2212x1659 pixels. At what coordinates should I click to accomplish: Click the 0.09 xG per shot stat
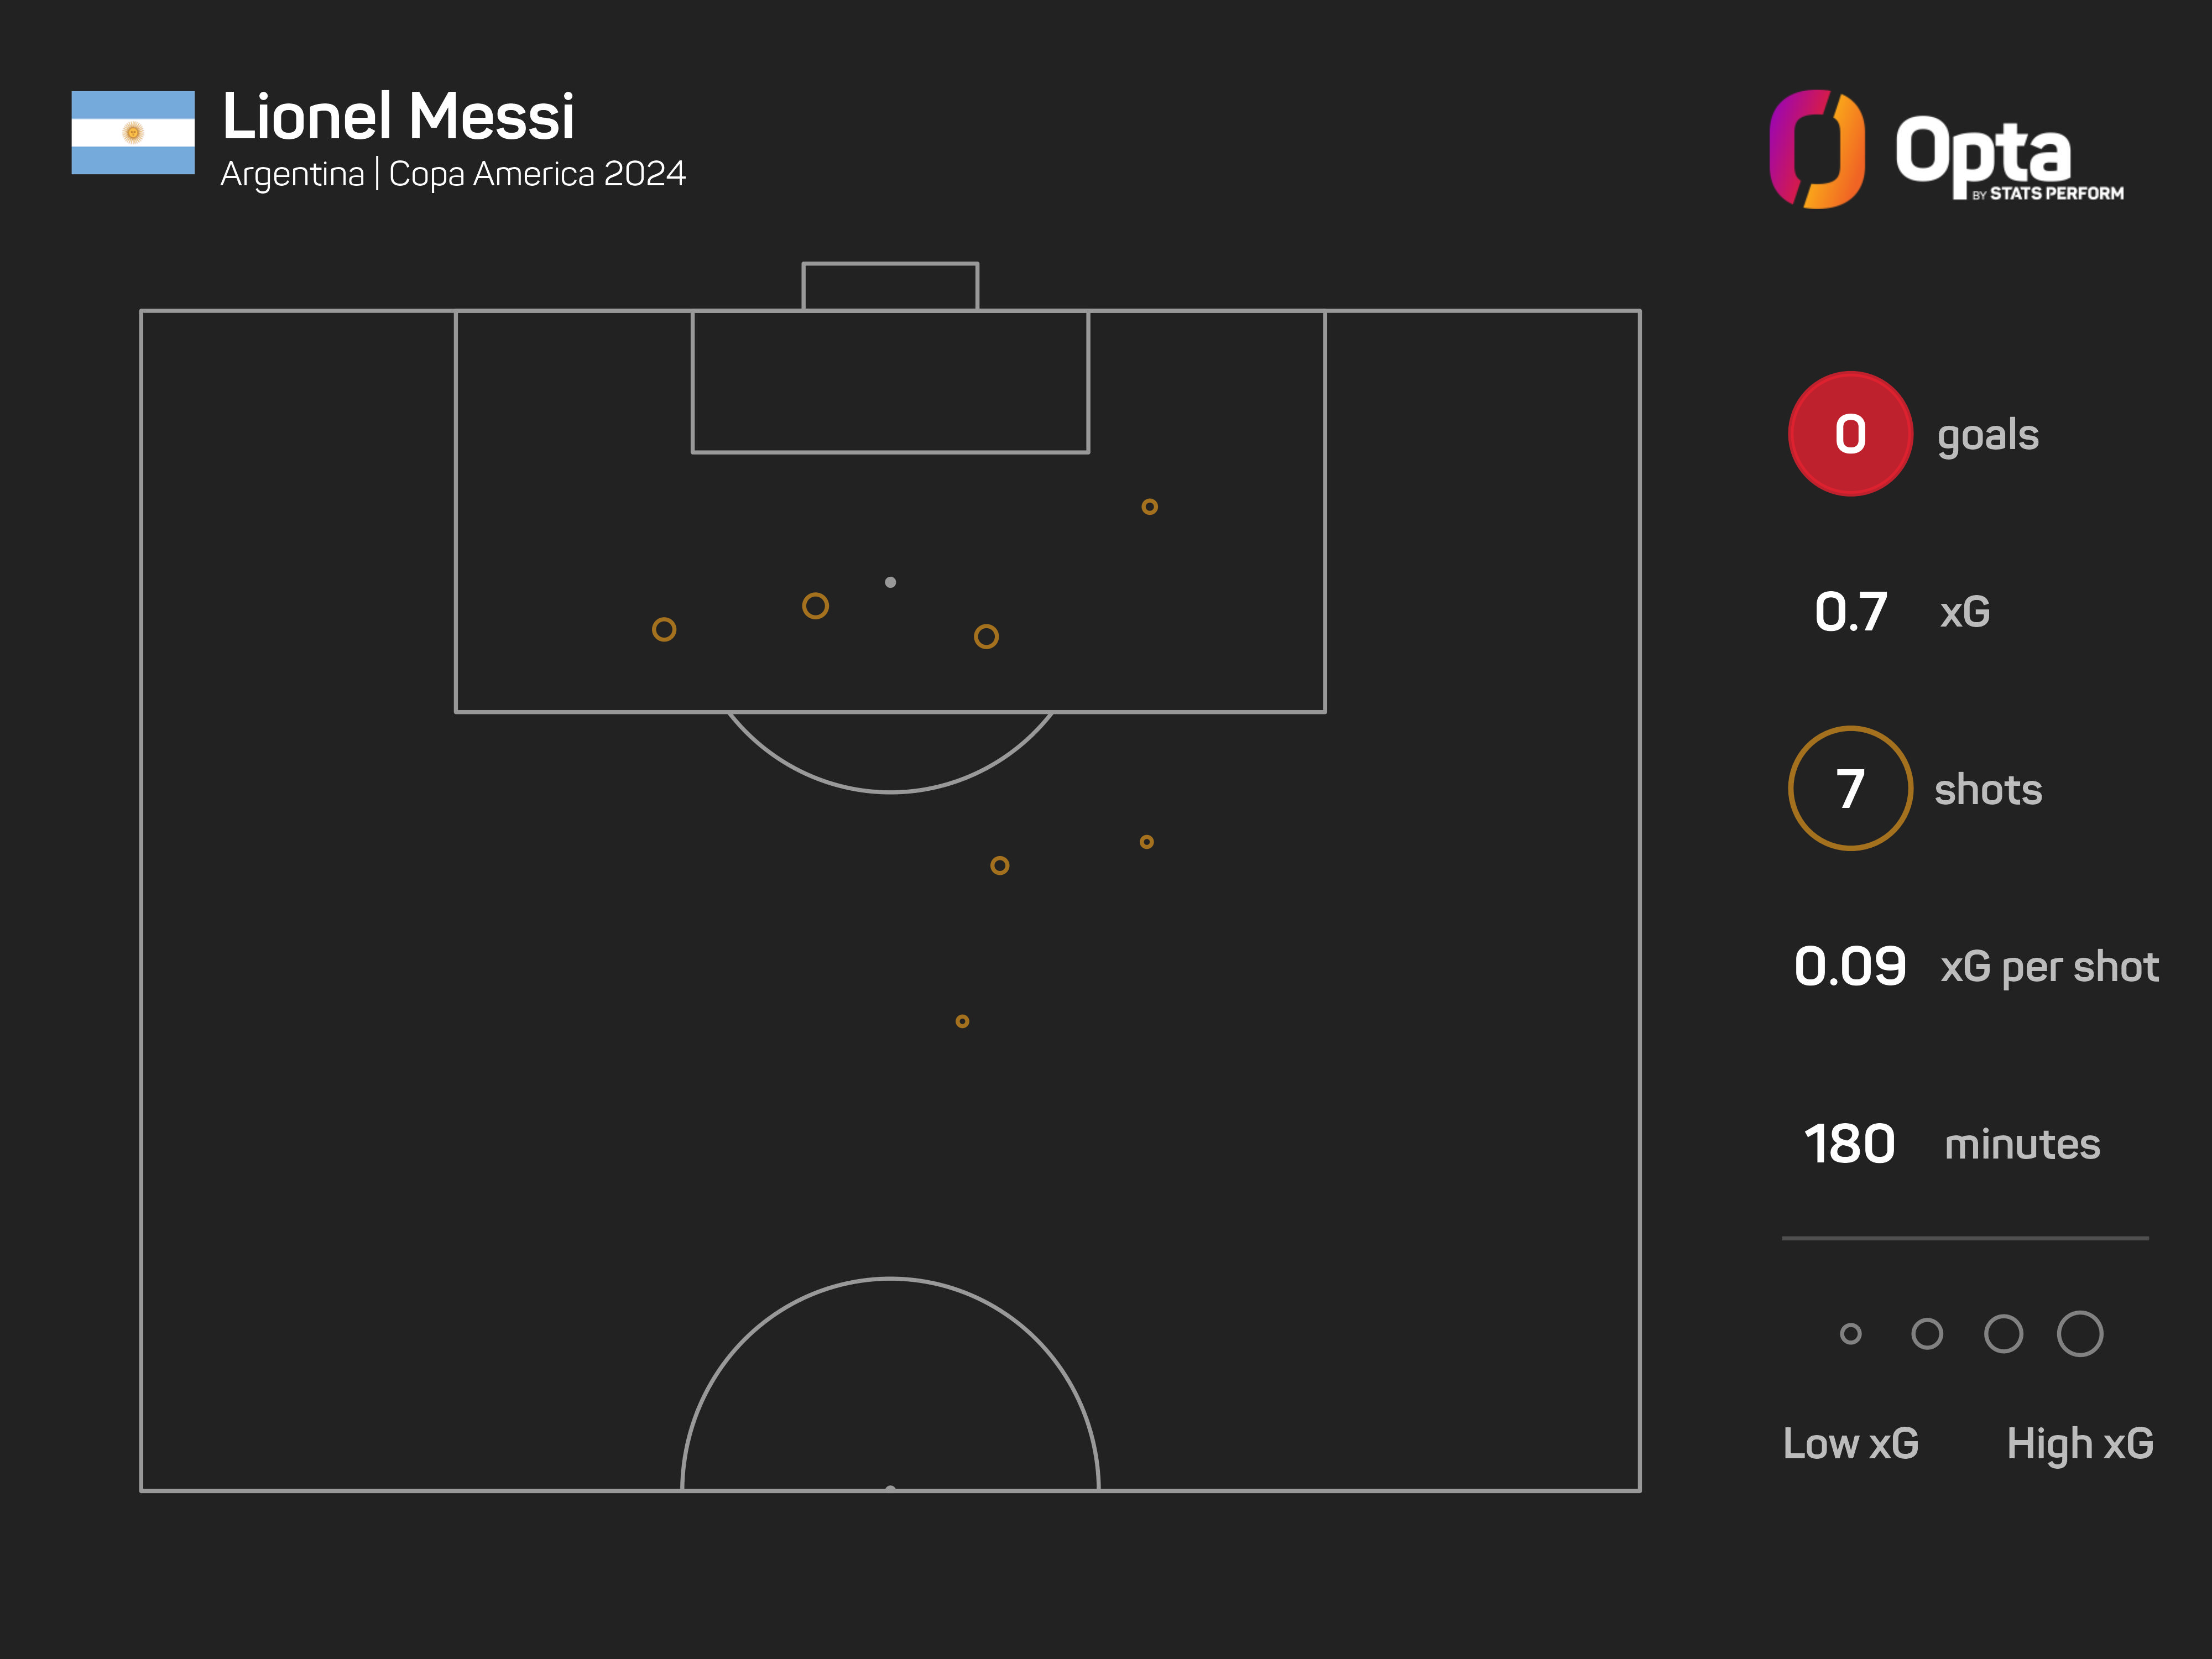tap(1850, 966)
